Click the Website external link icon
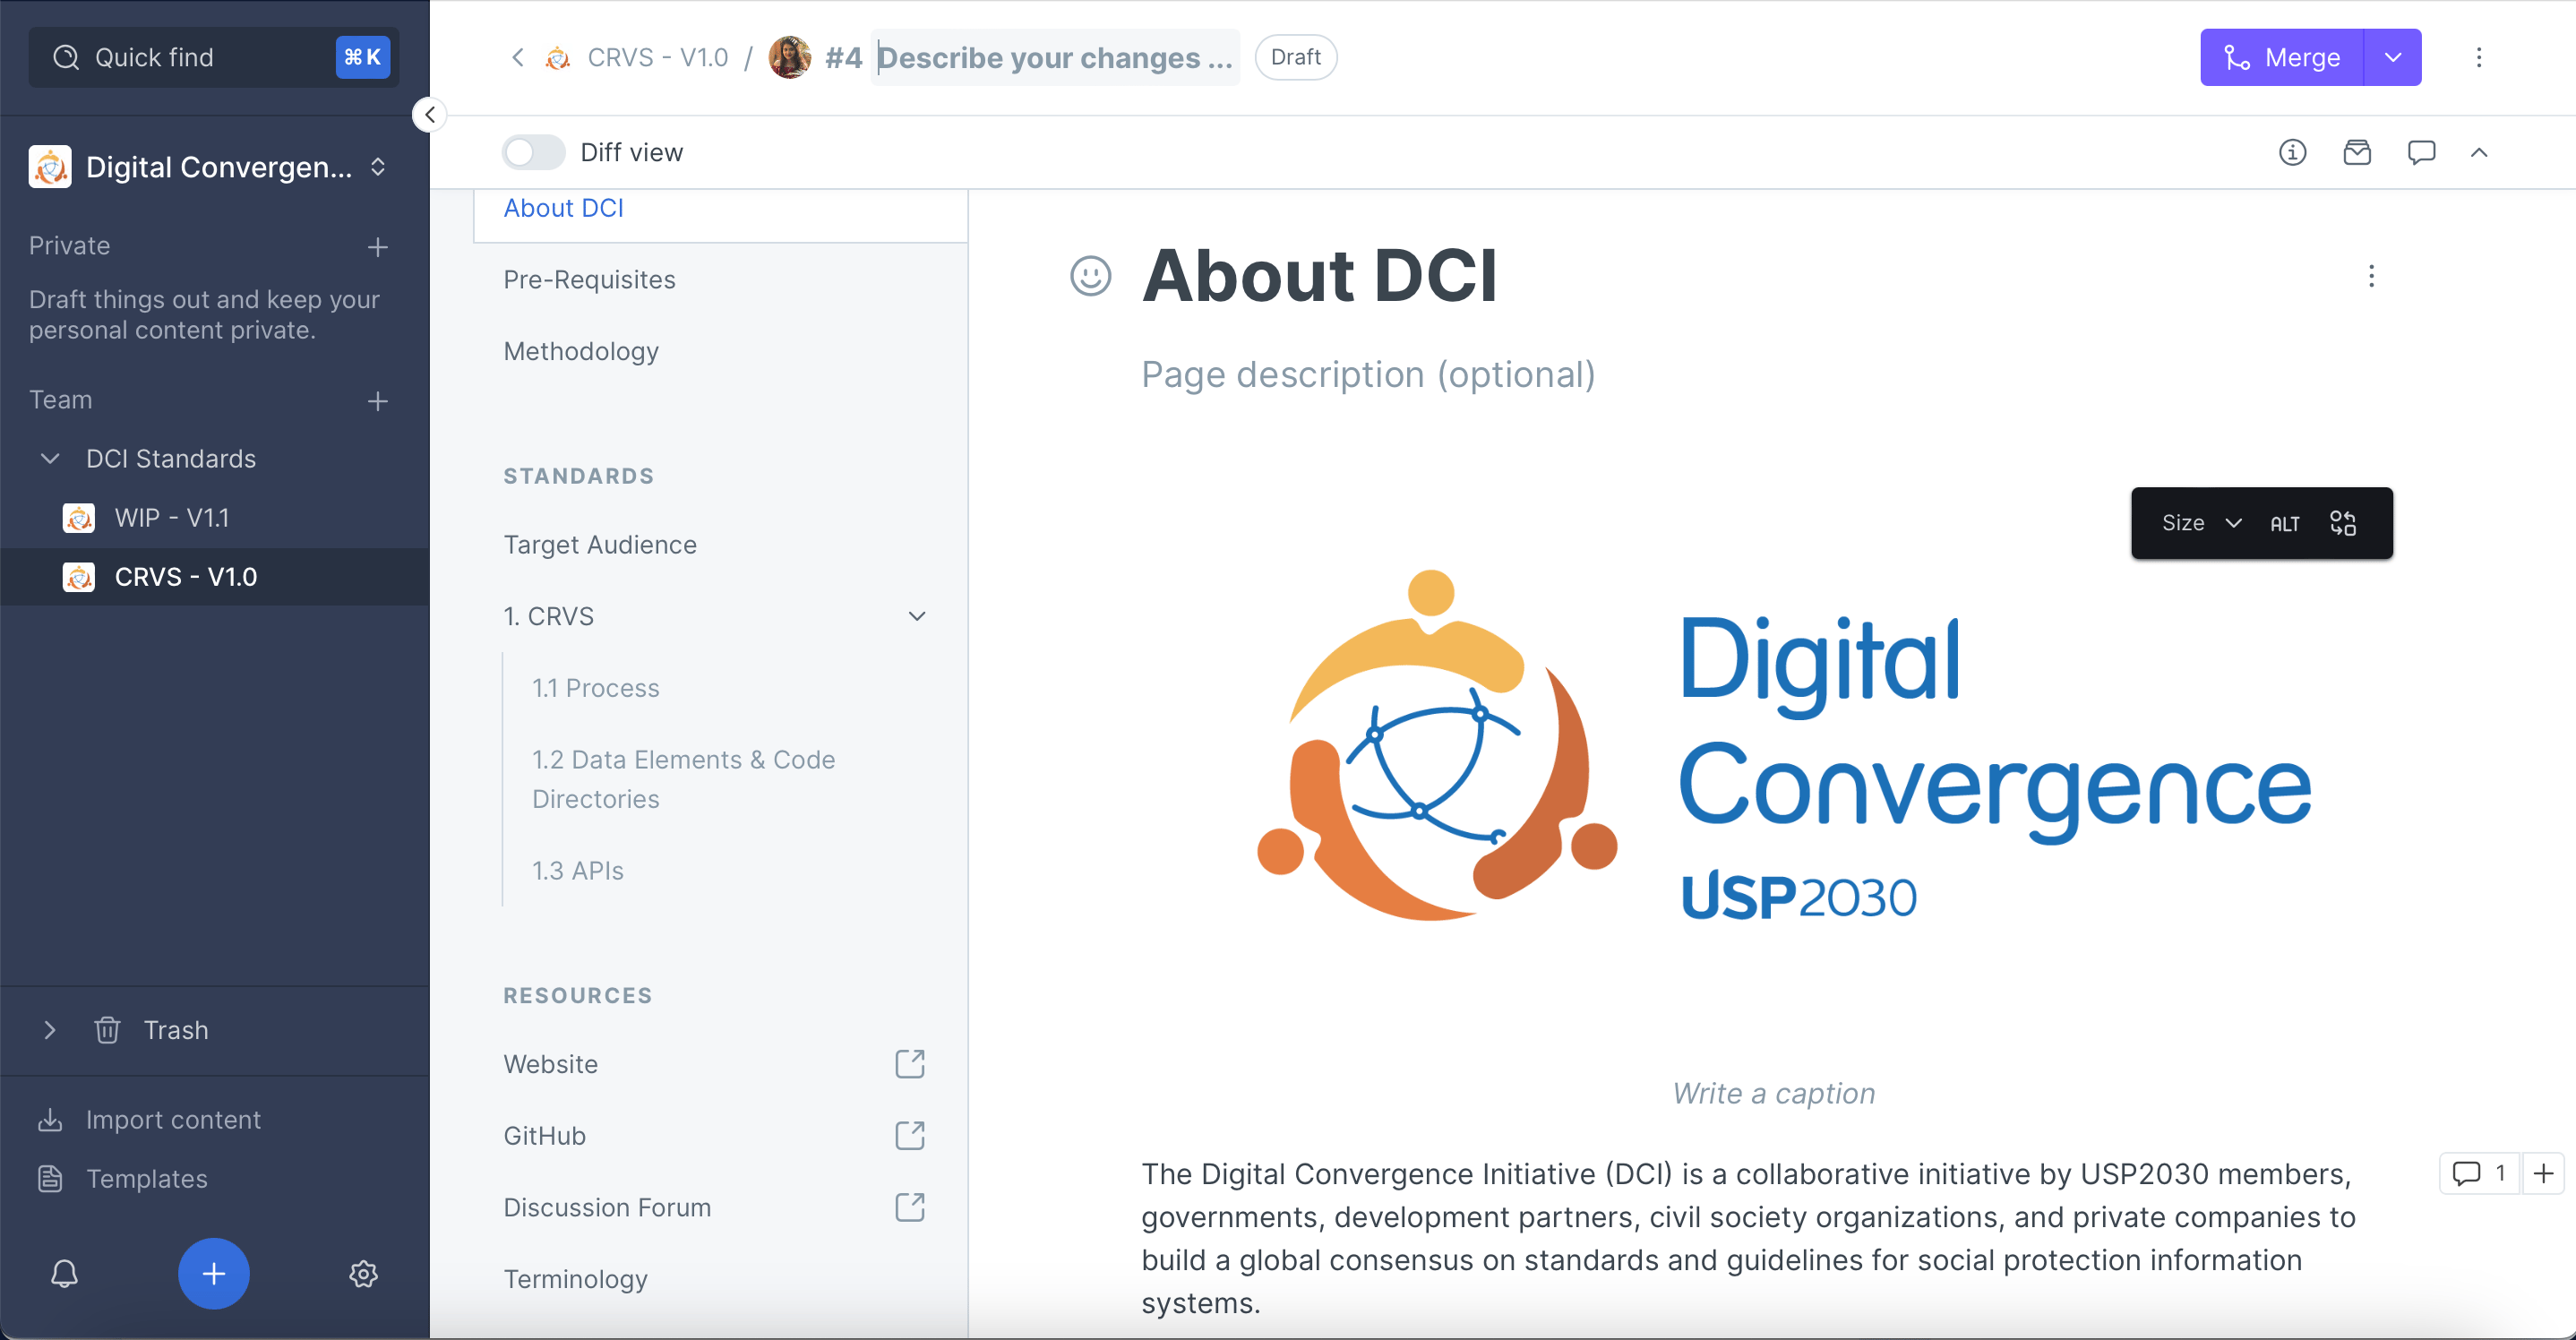Image resolution: width=2576 pixels, height=1340 pixels. tap(909, 1064)
